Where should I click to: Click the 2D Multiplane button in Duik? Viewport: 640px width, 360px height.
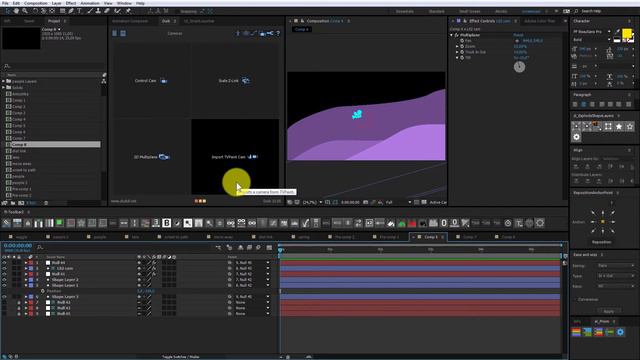(x=151, y=157)
